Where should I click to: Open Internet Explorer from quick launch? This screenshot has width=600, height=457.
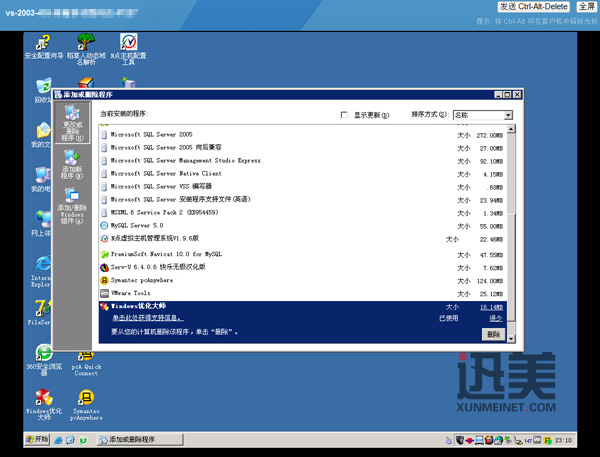point(58,440)
